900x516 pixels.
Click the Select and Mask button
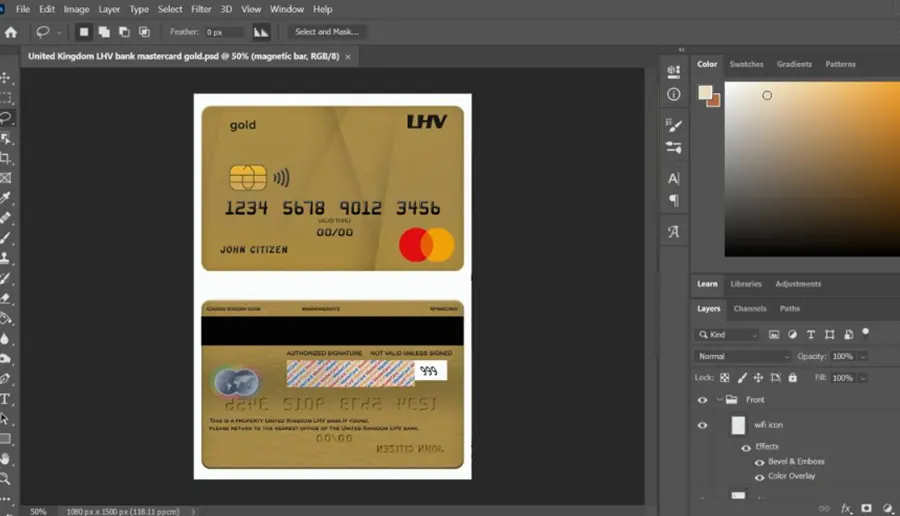click(327, 32)
